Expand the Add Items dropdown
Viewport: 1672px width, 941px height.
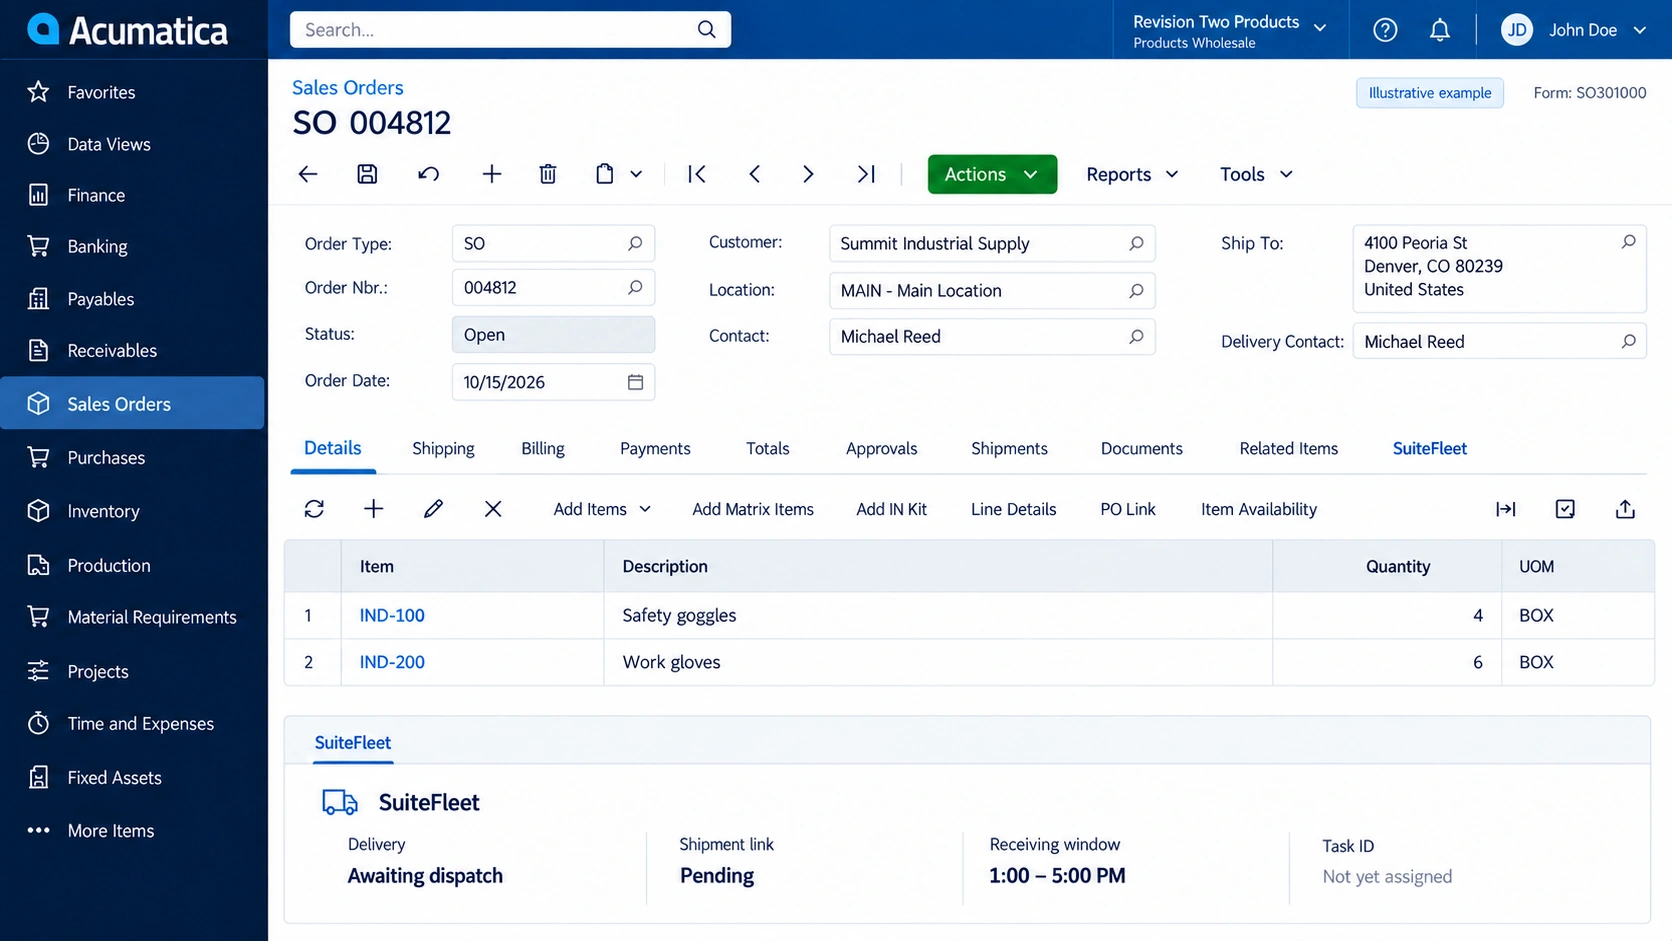point(602,509)
